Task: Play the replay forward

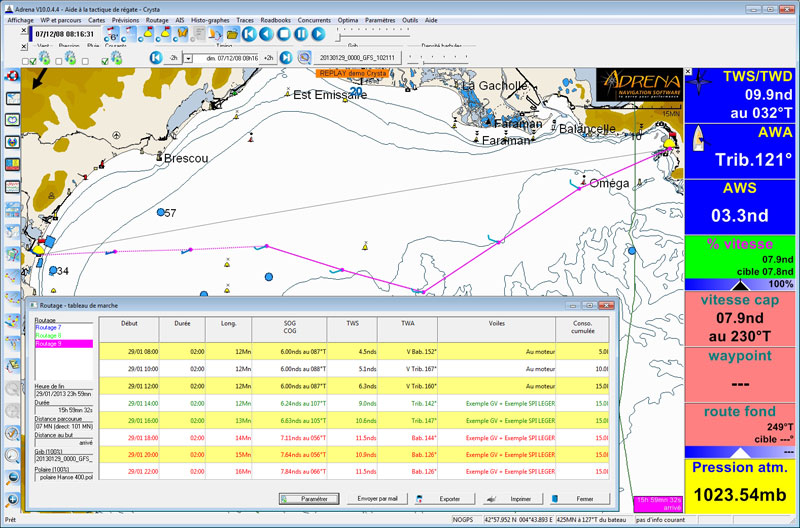Action: [318, 34]
